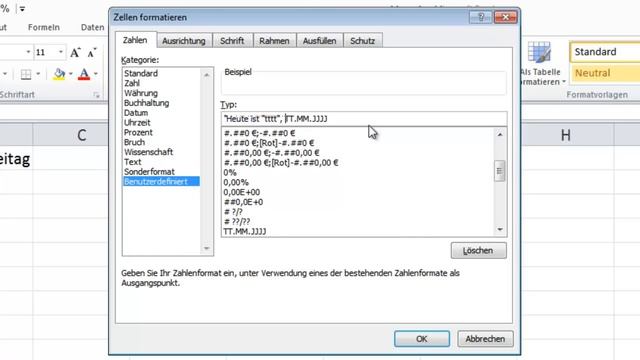The width and height of the screenshot is (640, 360).
Task: Click the Löschen button
Action: [x=478, y=250]
